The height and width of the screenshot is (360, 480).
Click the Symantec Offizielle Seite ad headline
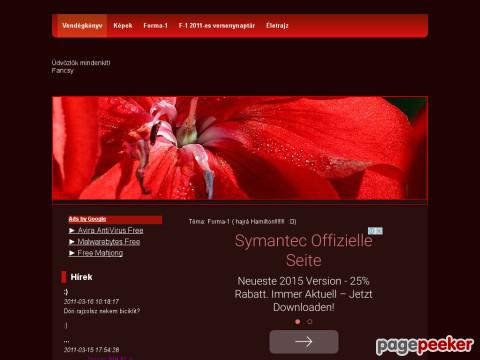click(304, 250)
